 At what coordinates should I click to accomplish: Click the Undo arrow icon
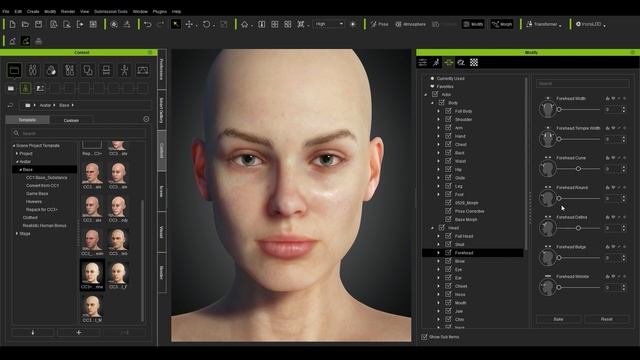148,24
